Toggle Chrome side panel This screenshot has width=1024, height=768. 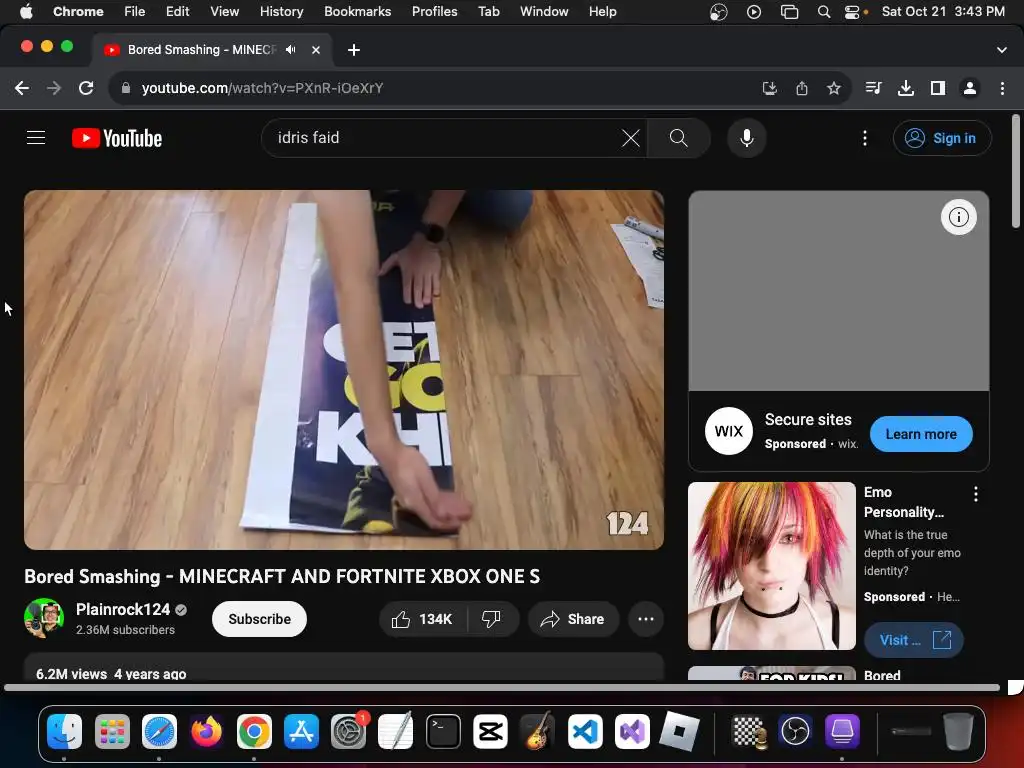click(938, 88)
